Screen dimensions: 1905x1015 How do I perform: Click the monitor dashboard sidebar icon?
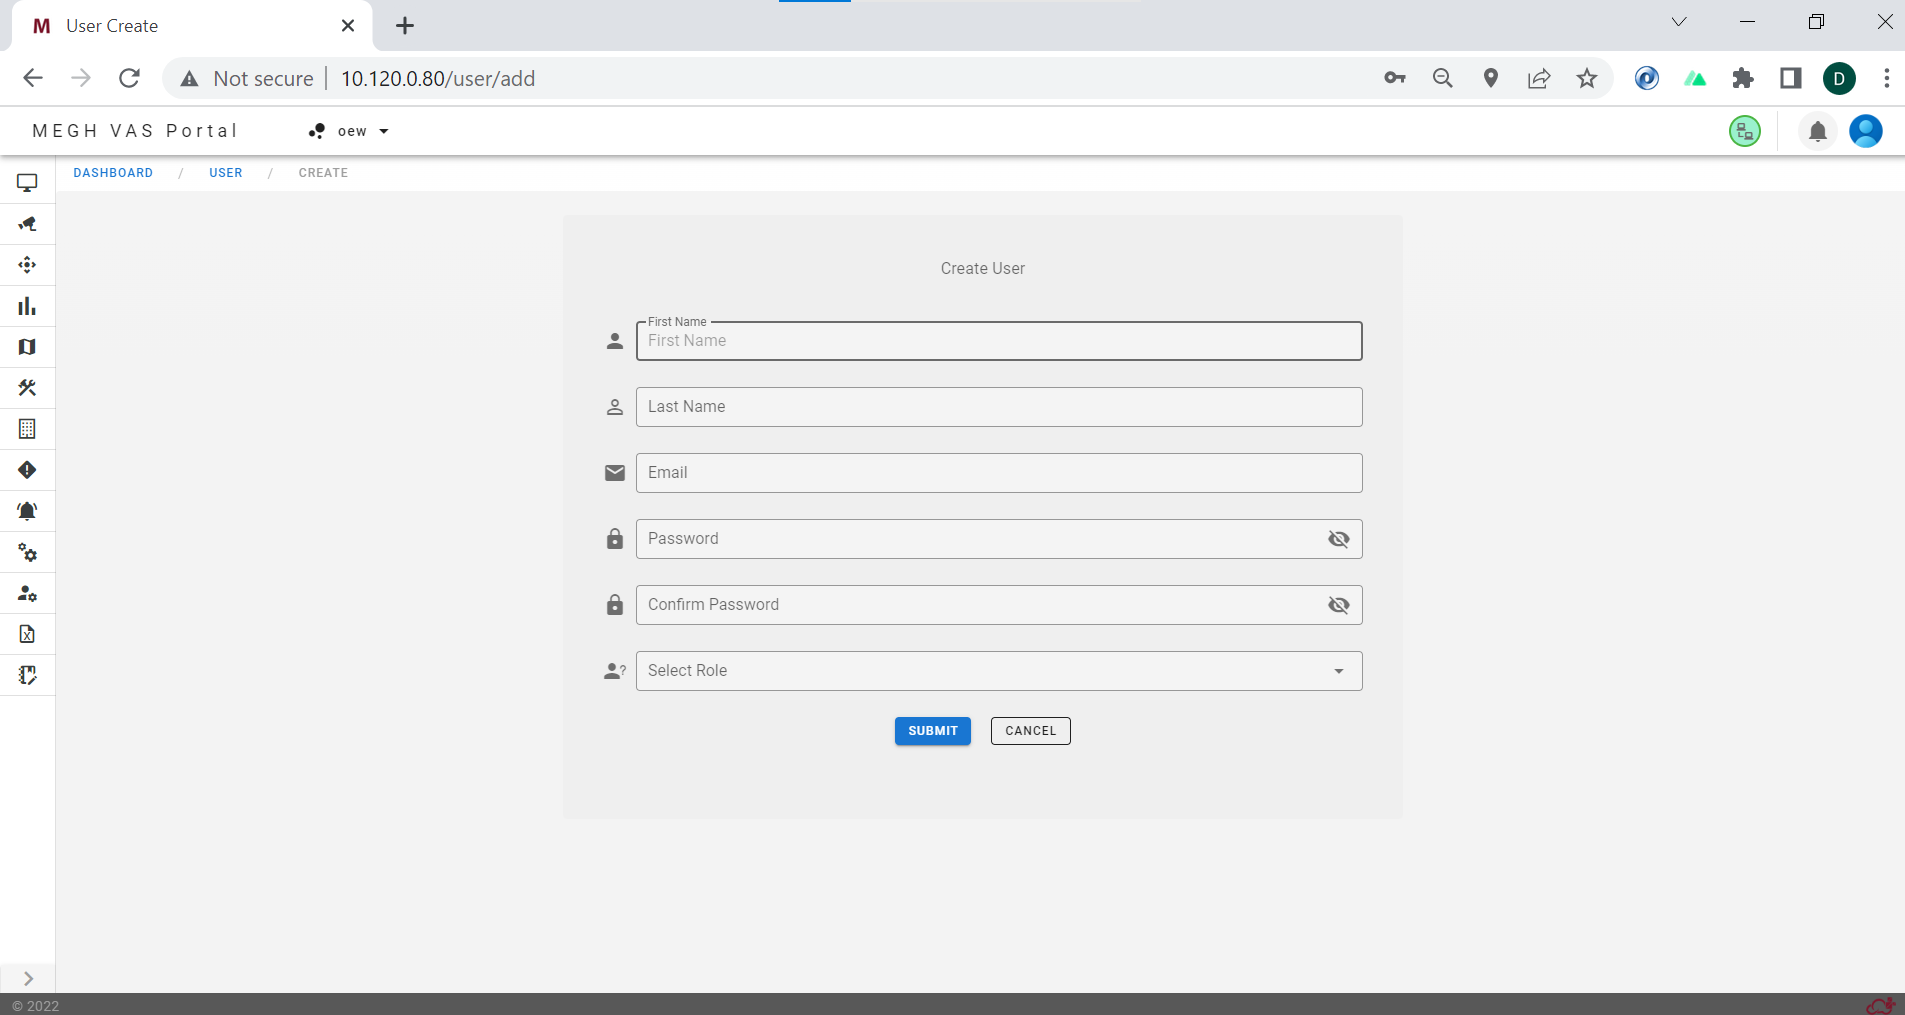point(27,183)
